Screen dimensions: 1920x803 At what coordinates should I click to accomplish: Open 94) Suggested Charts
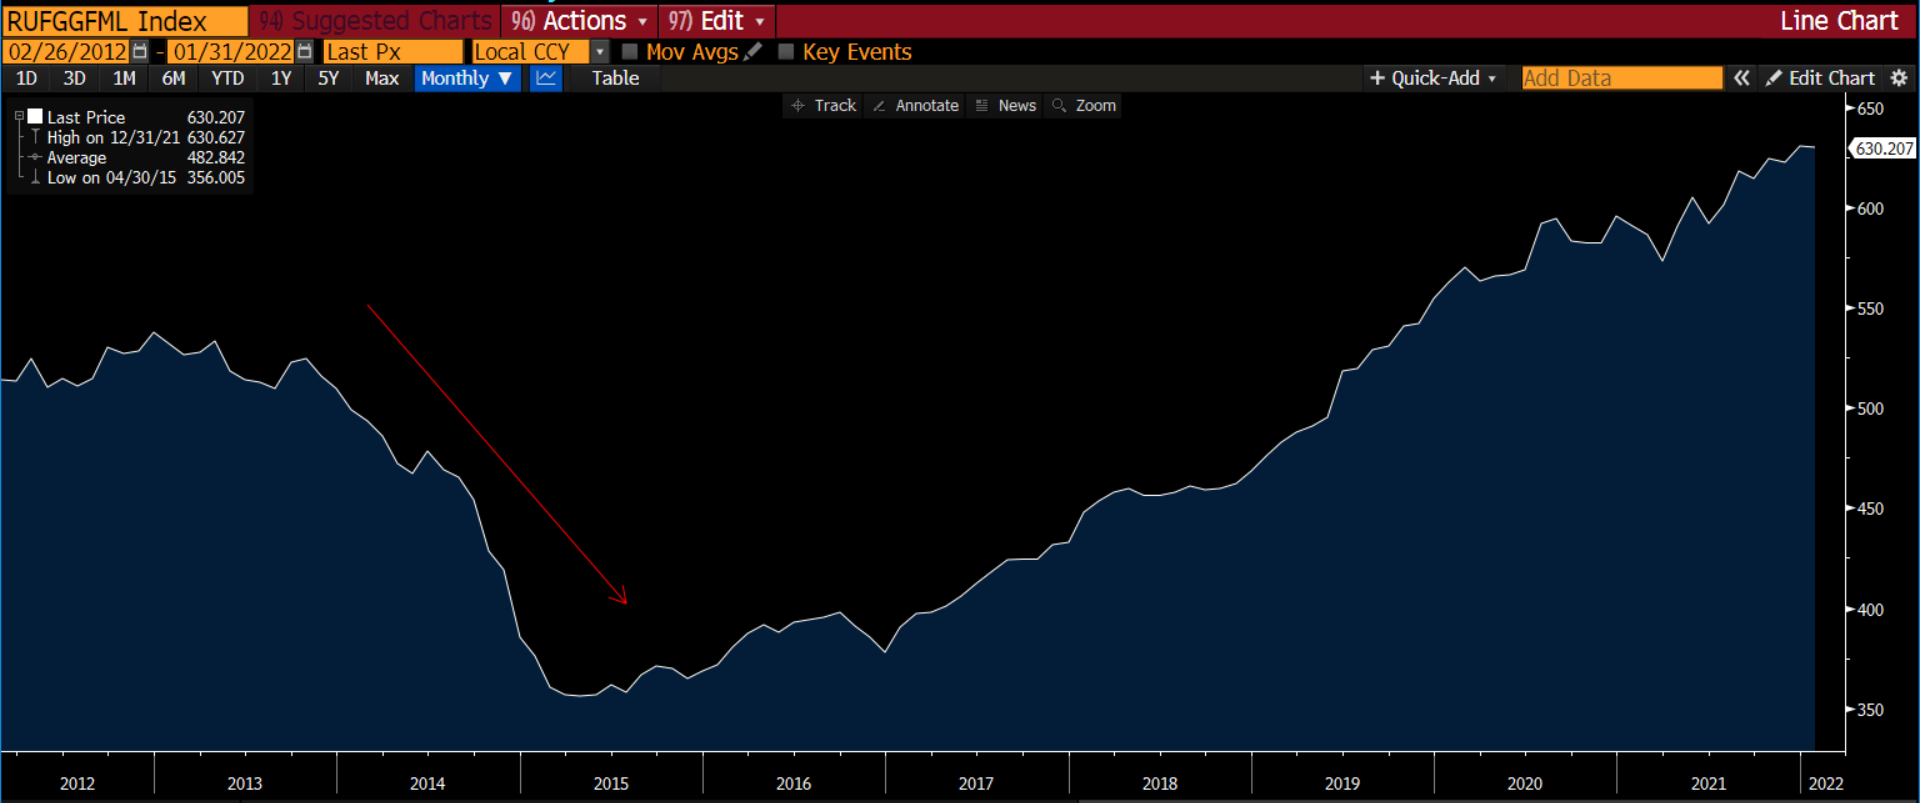[376, 21]
